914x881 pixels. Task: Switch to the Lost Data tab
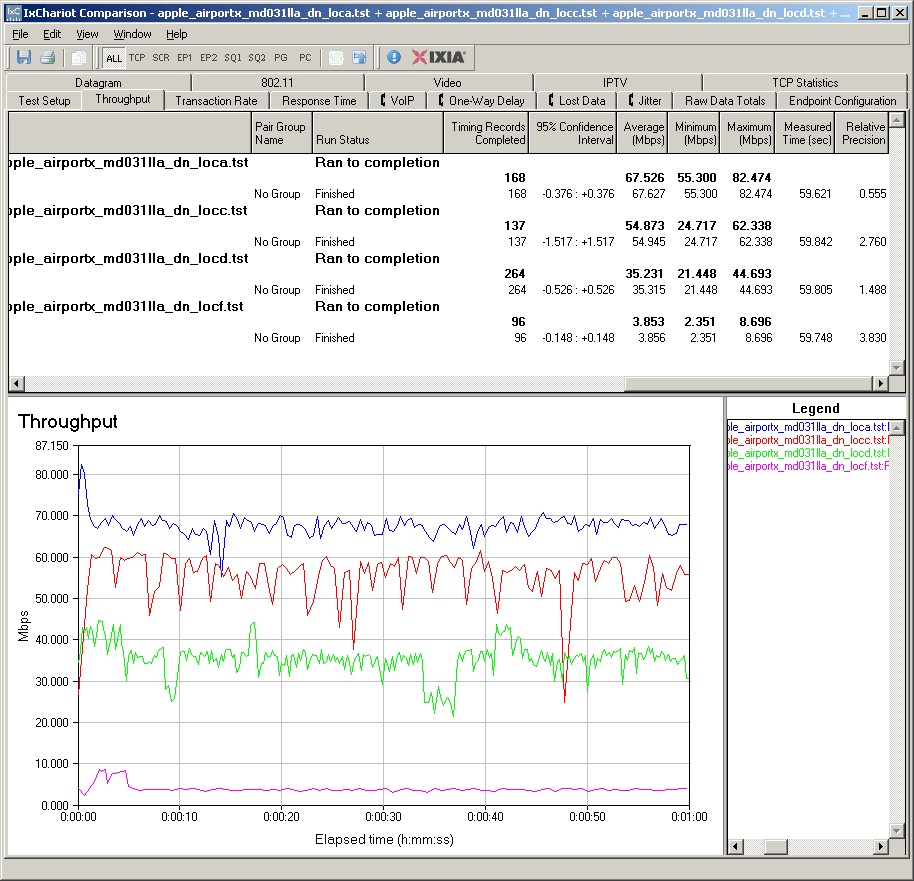point(576,101)
